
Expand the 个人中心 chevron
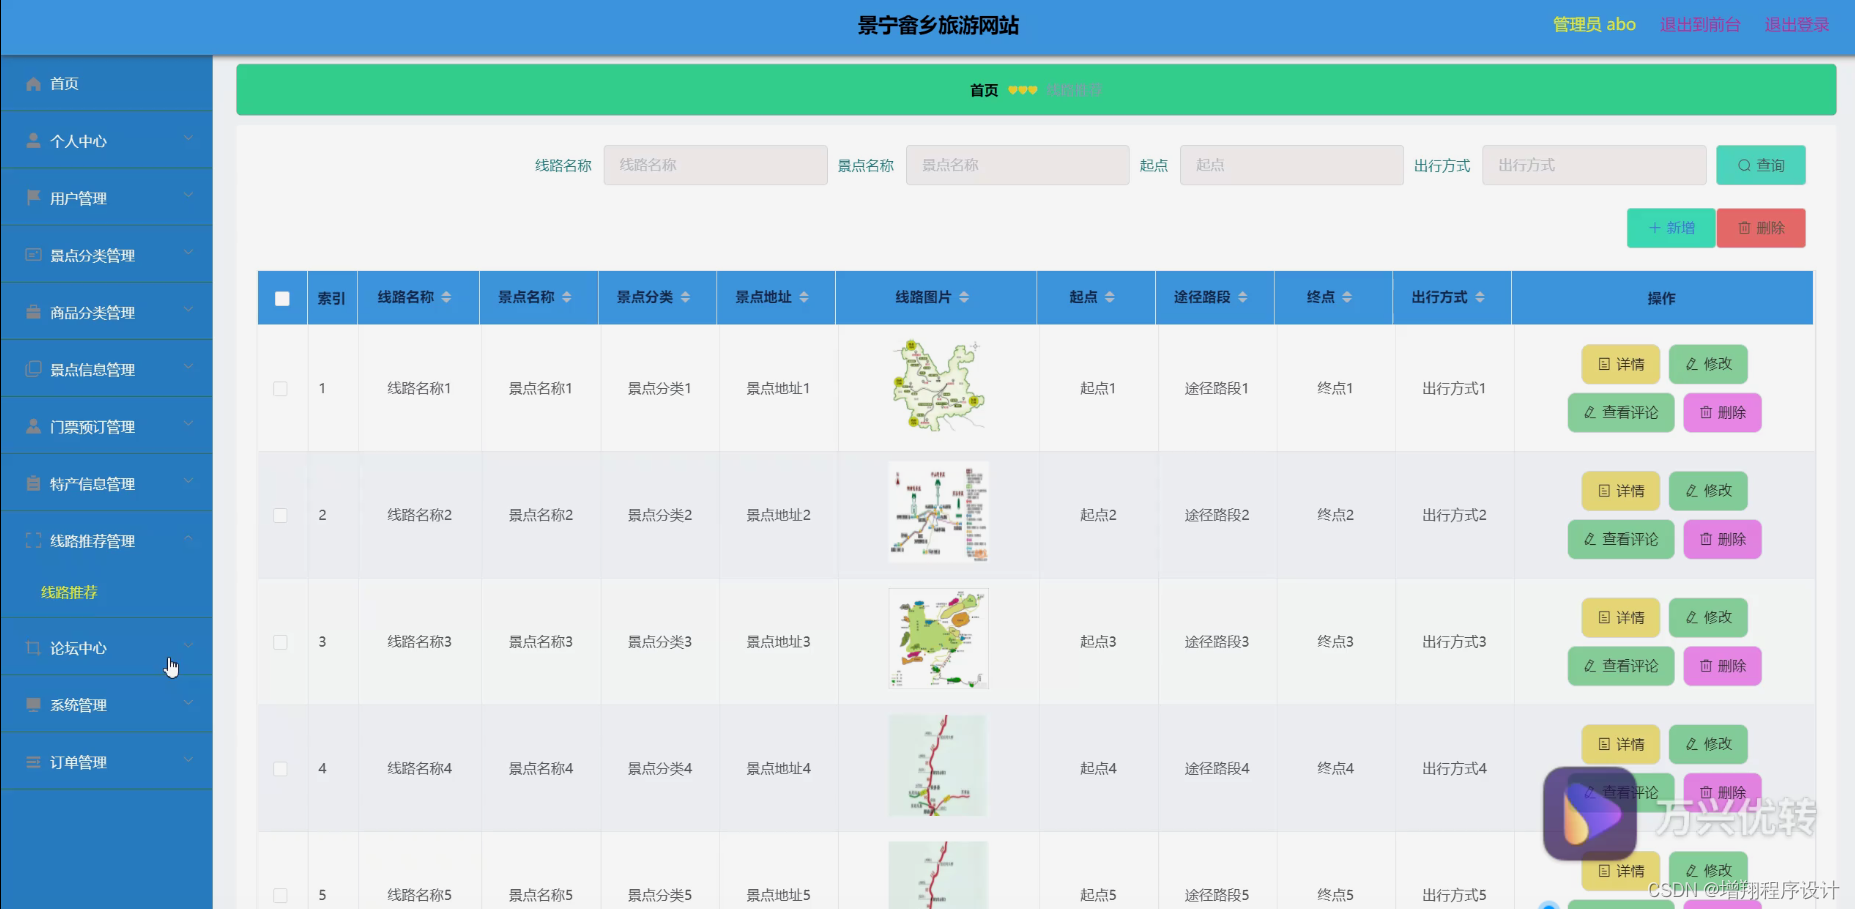[x=188, y=139]
